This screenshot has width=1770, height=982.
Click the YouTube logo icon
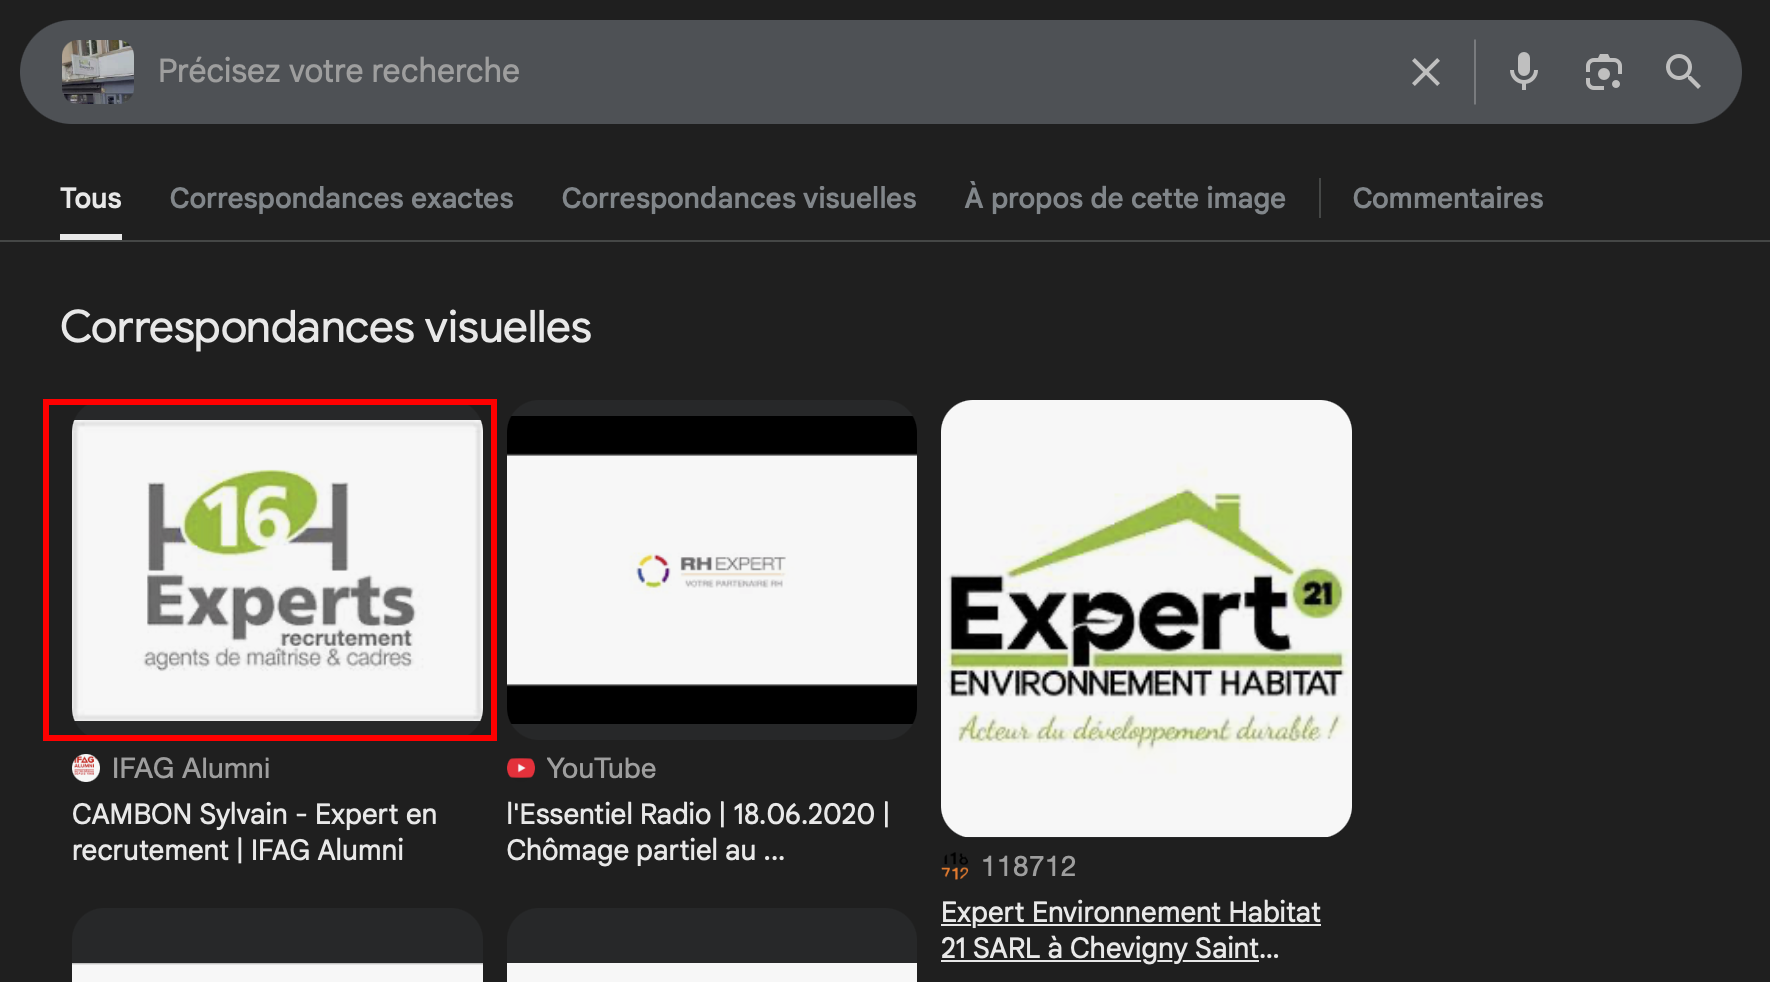(521, 768)
